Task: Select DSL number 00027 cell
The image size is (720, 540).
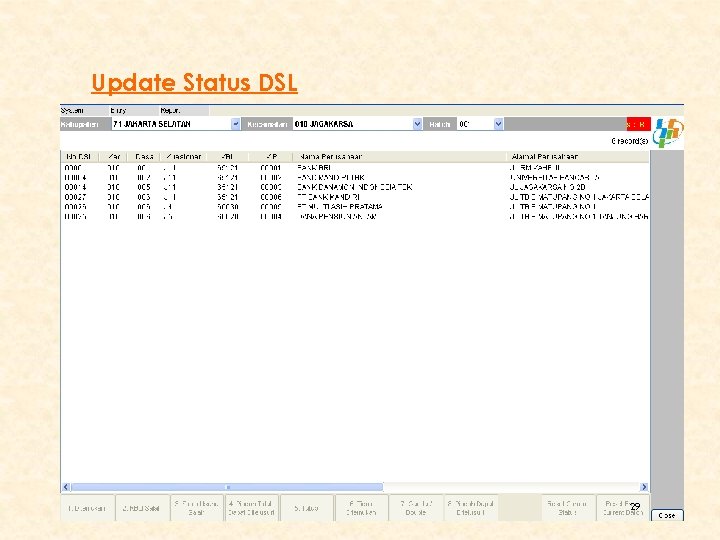Action: click(x=75, y=197)
